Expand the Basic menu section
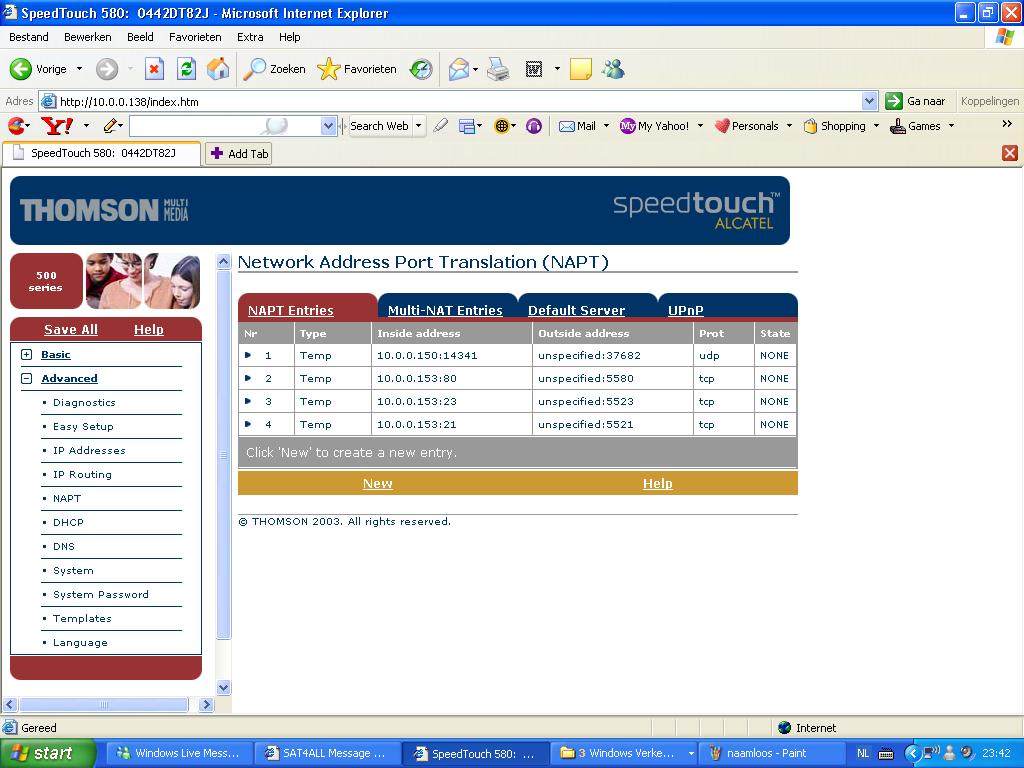Screen dimensions: 1024x768 [x=27, y=355]
